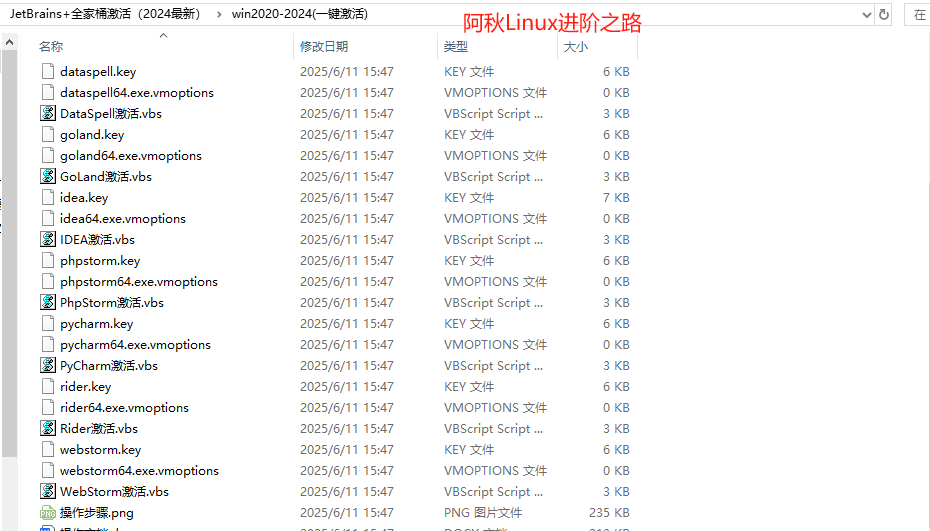The height and width of the screenshot is (531, 930).
Task: Select the file name phpstorm64.exe.vmoptions
Action: [139, 281]
